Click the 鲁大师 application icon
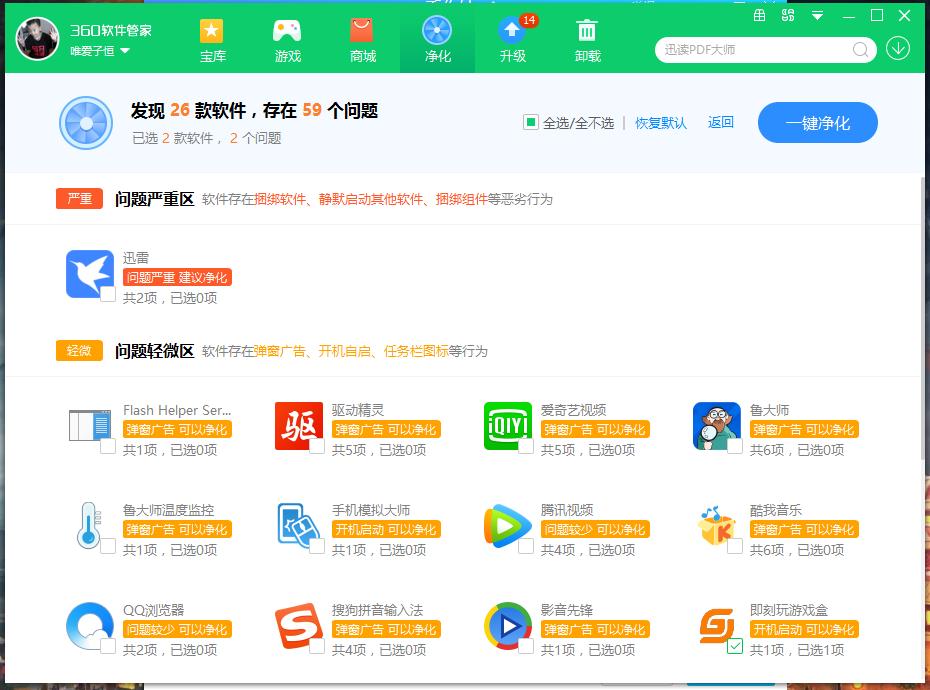 (x=716, y=425)
